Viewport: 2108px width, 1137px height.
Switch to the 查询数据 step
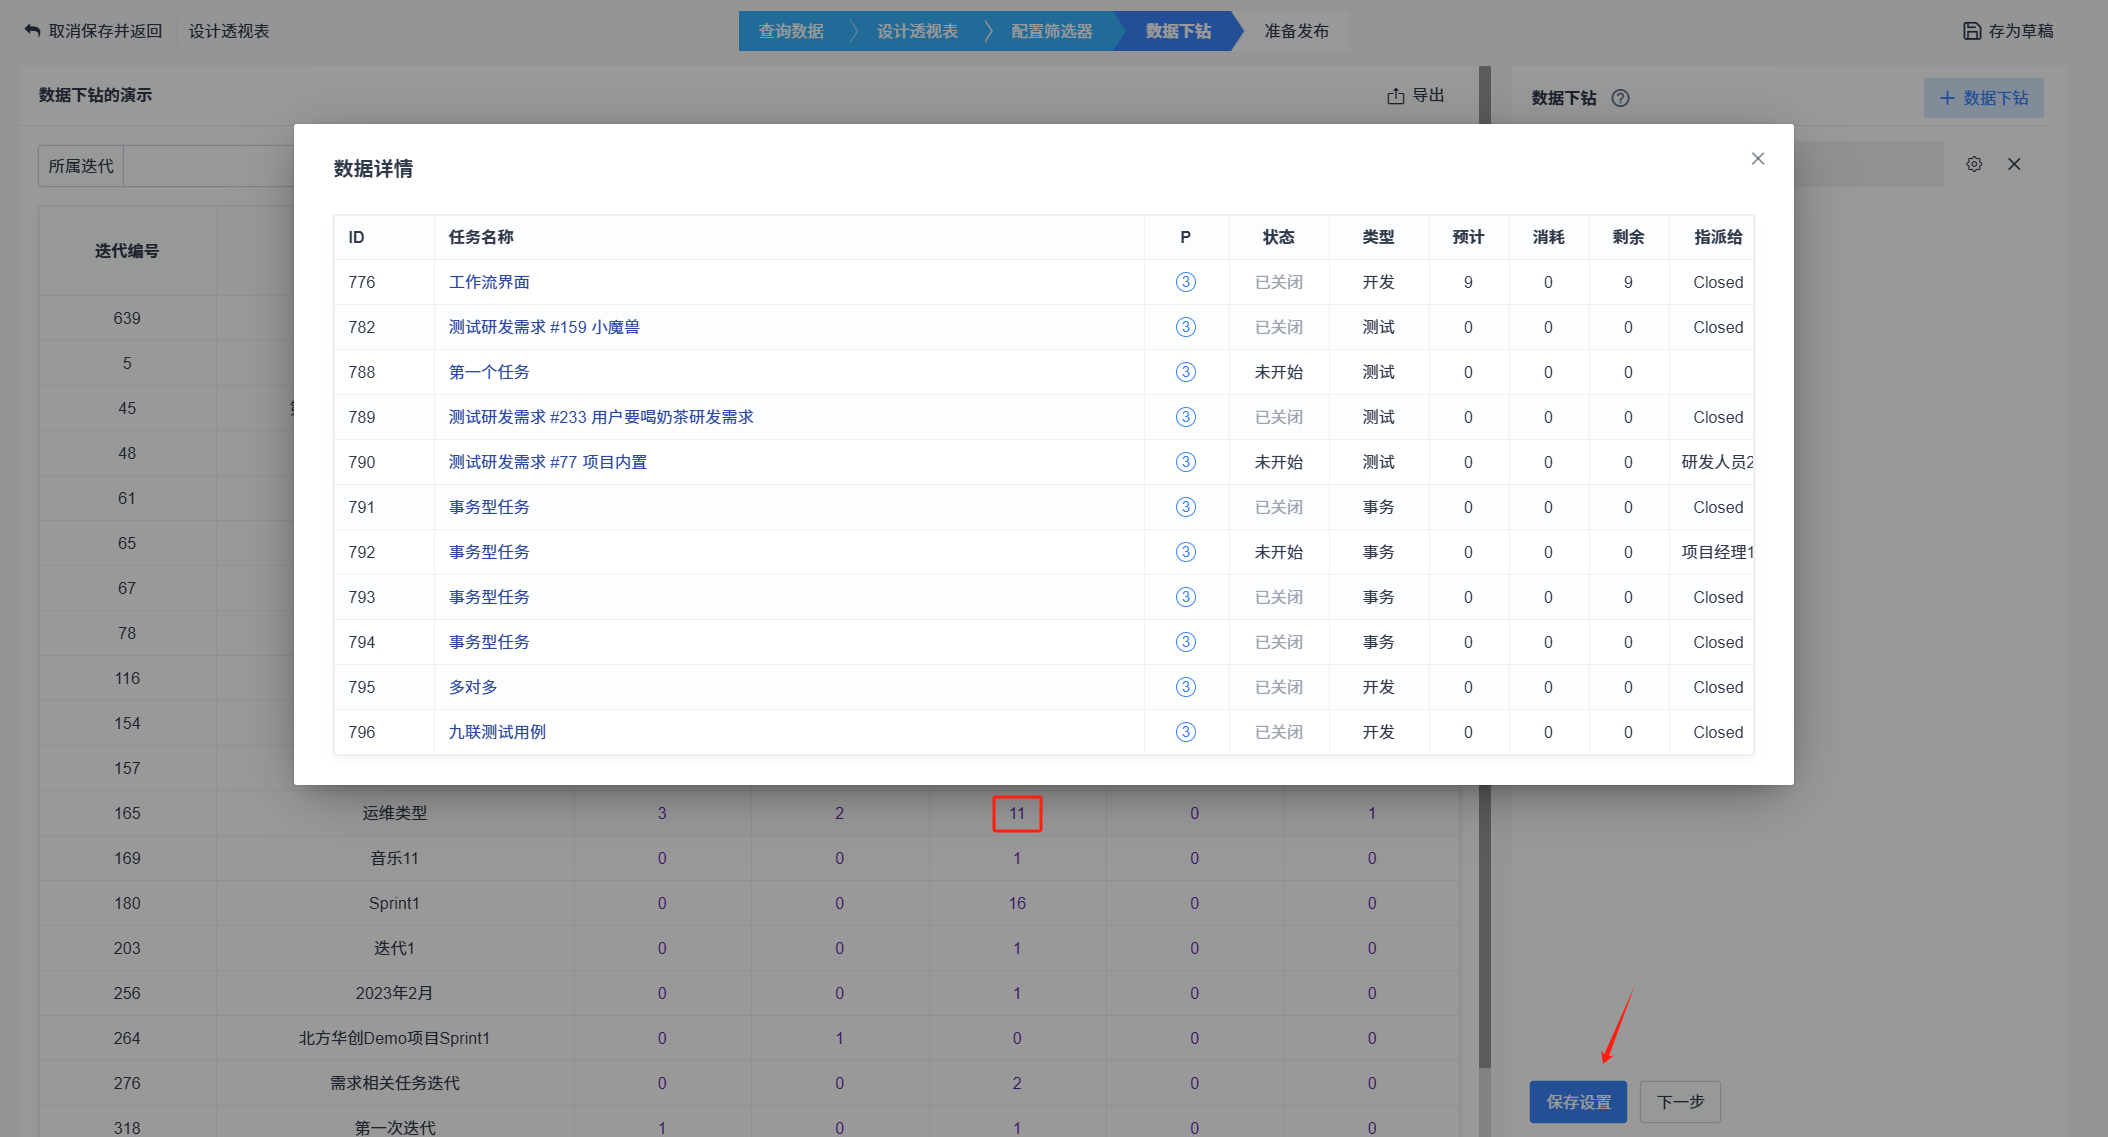point(790,31)
